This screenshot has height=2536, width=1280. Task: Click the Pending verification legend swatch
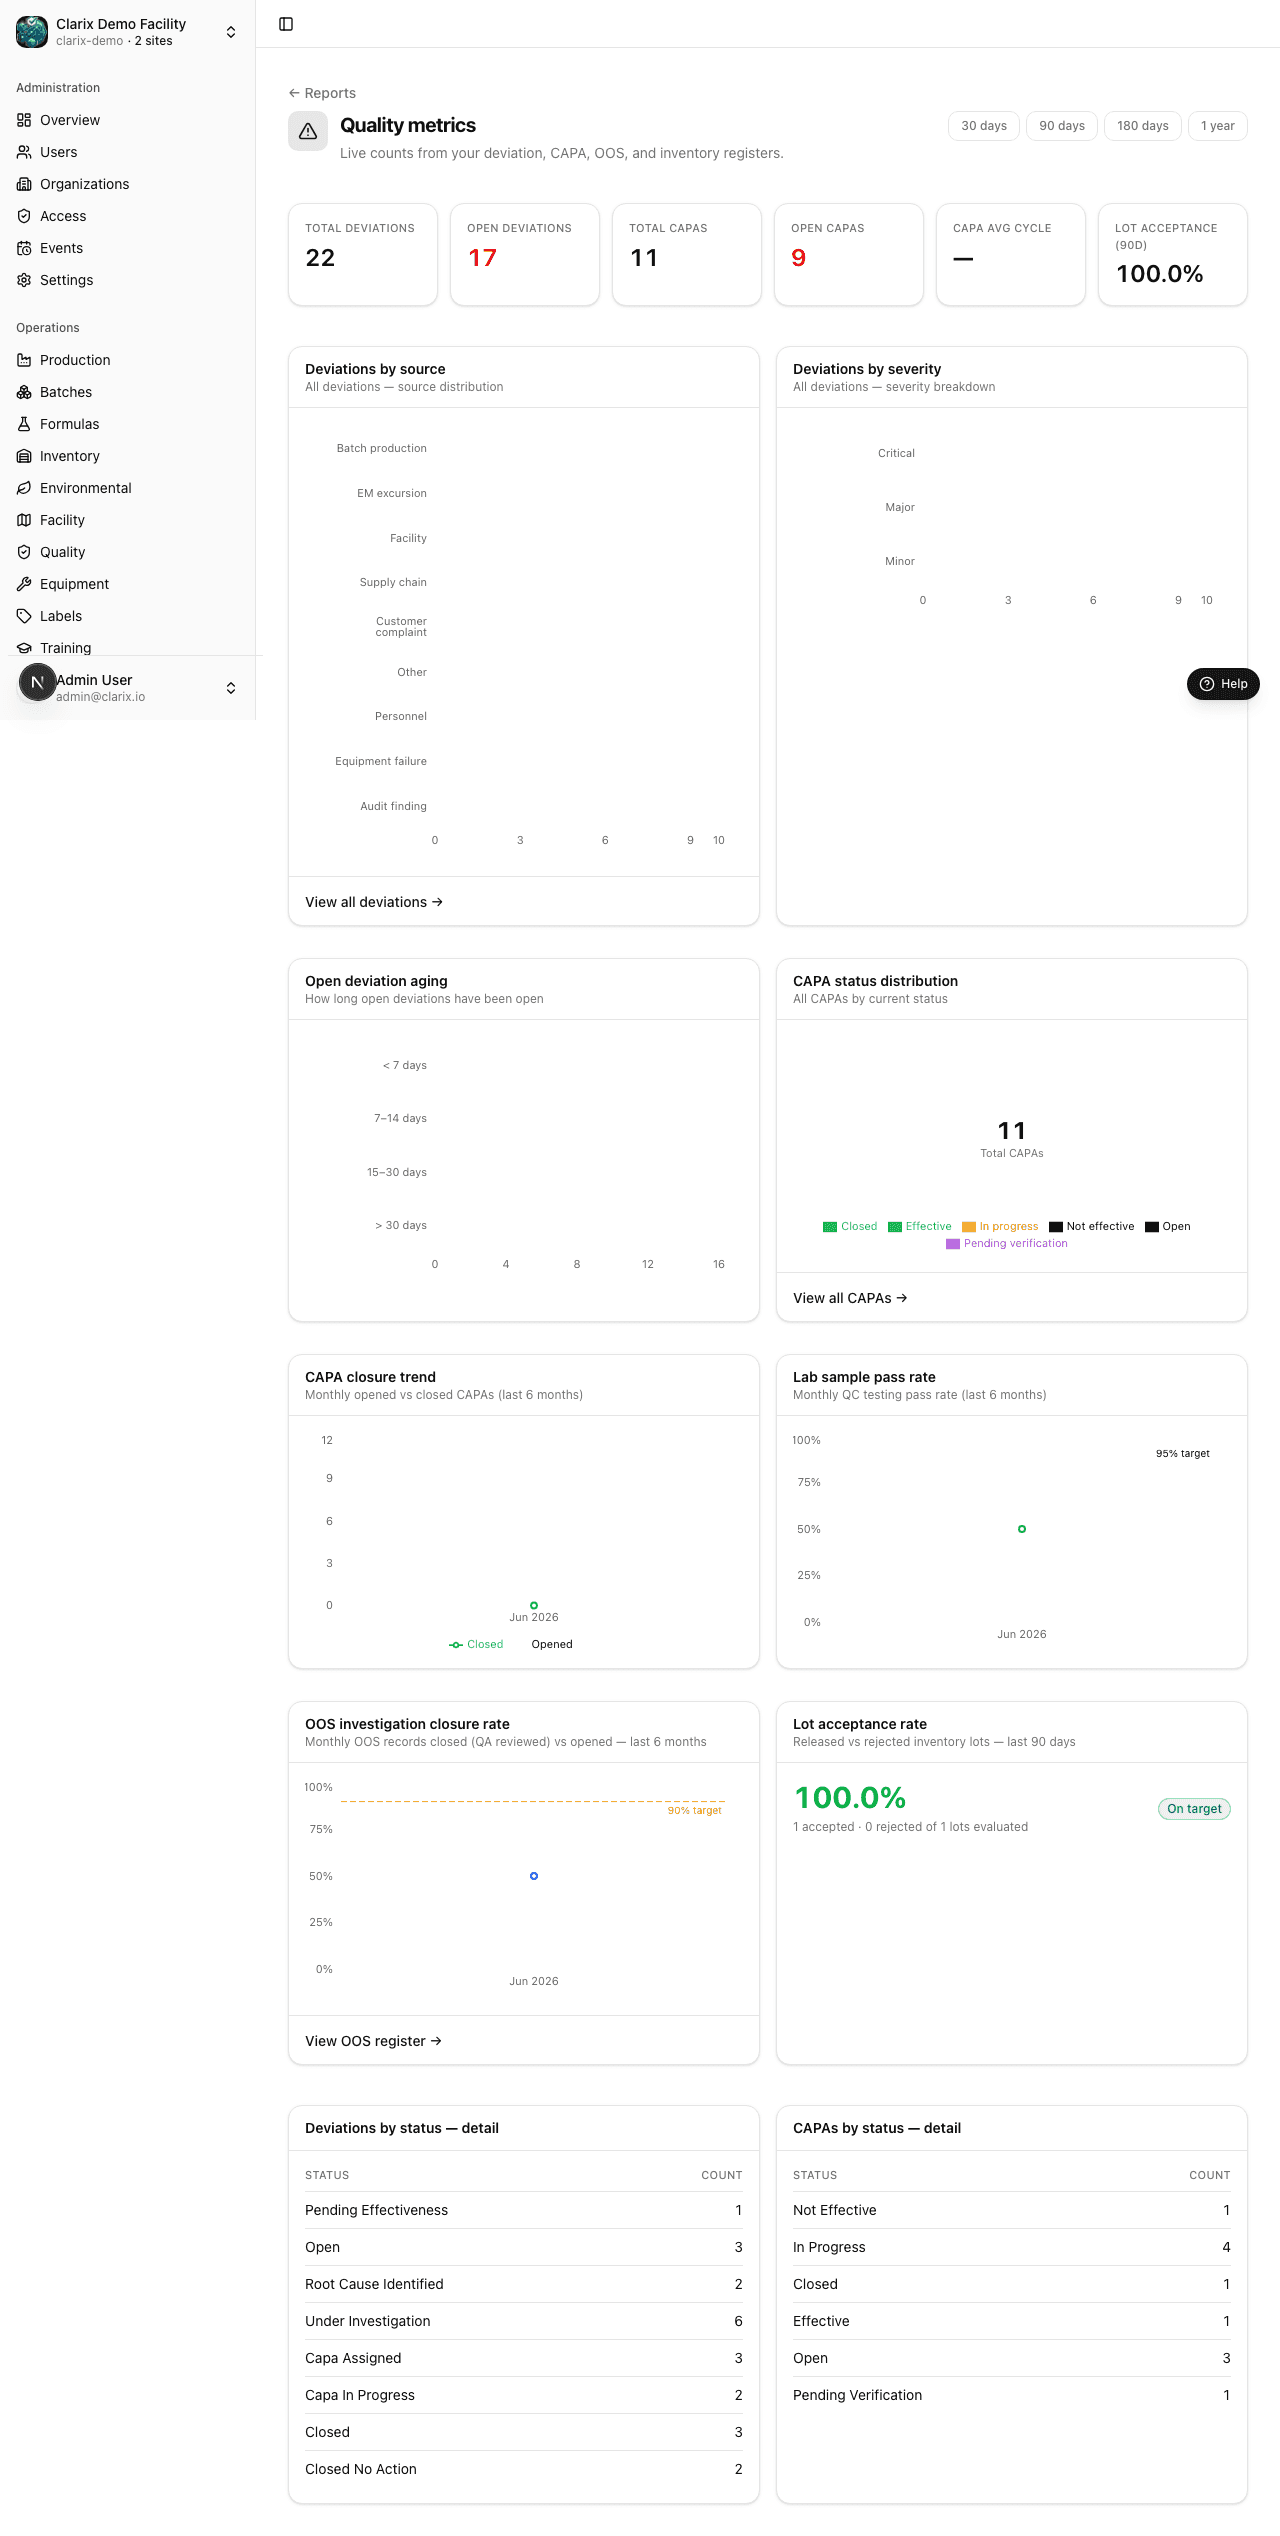coord(953,1244)
